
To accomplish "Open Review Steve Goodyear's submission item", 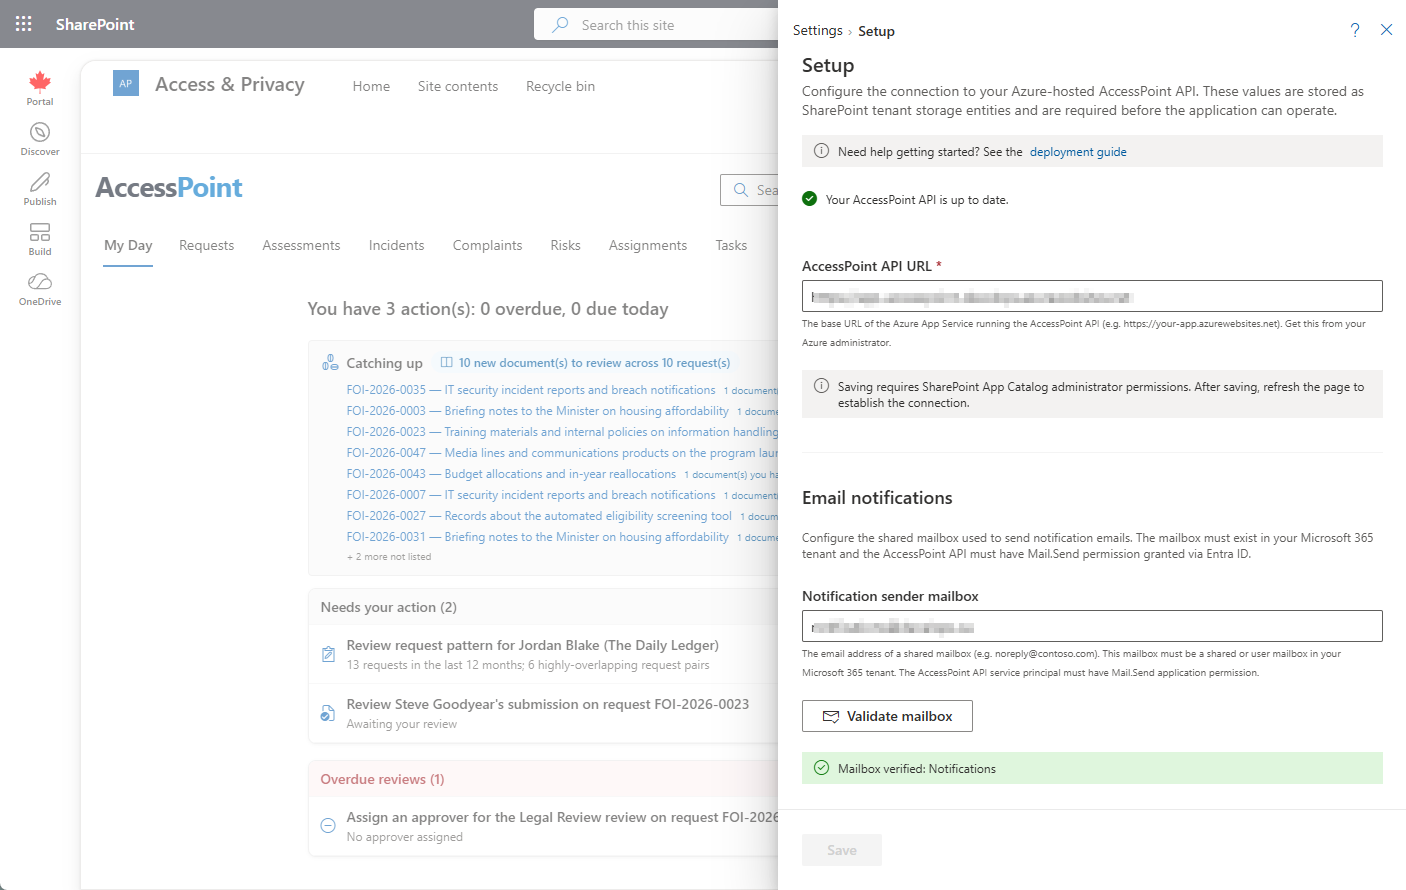I will pyautogui.click(x=547, y=704).
